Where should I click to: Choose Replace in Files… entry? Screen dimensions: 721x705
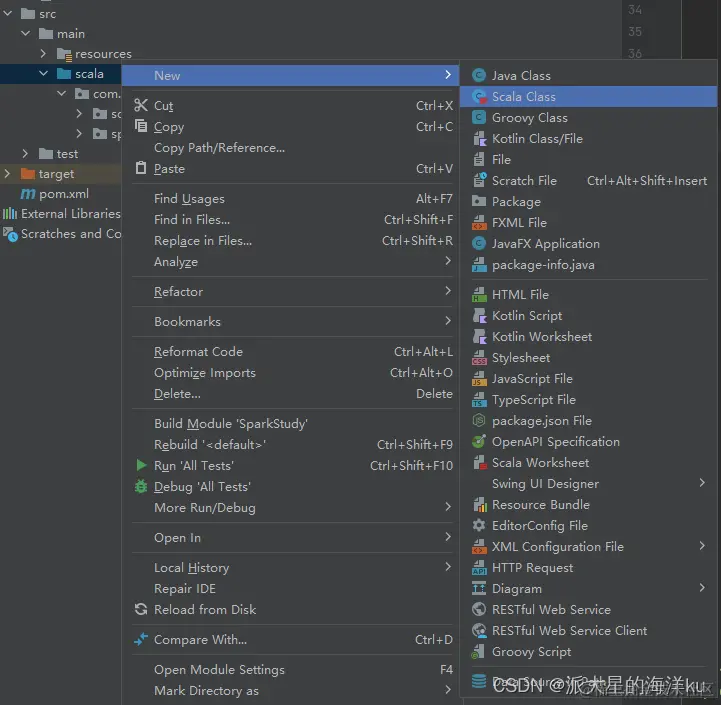click(292, 241)
